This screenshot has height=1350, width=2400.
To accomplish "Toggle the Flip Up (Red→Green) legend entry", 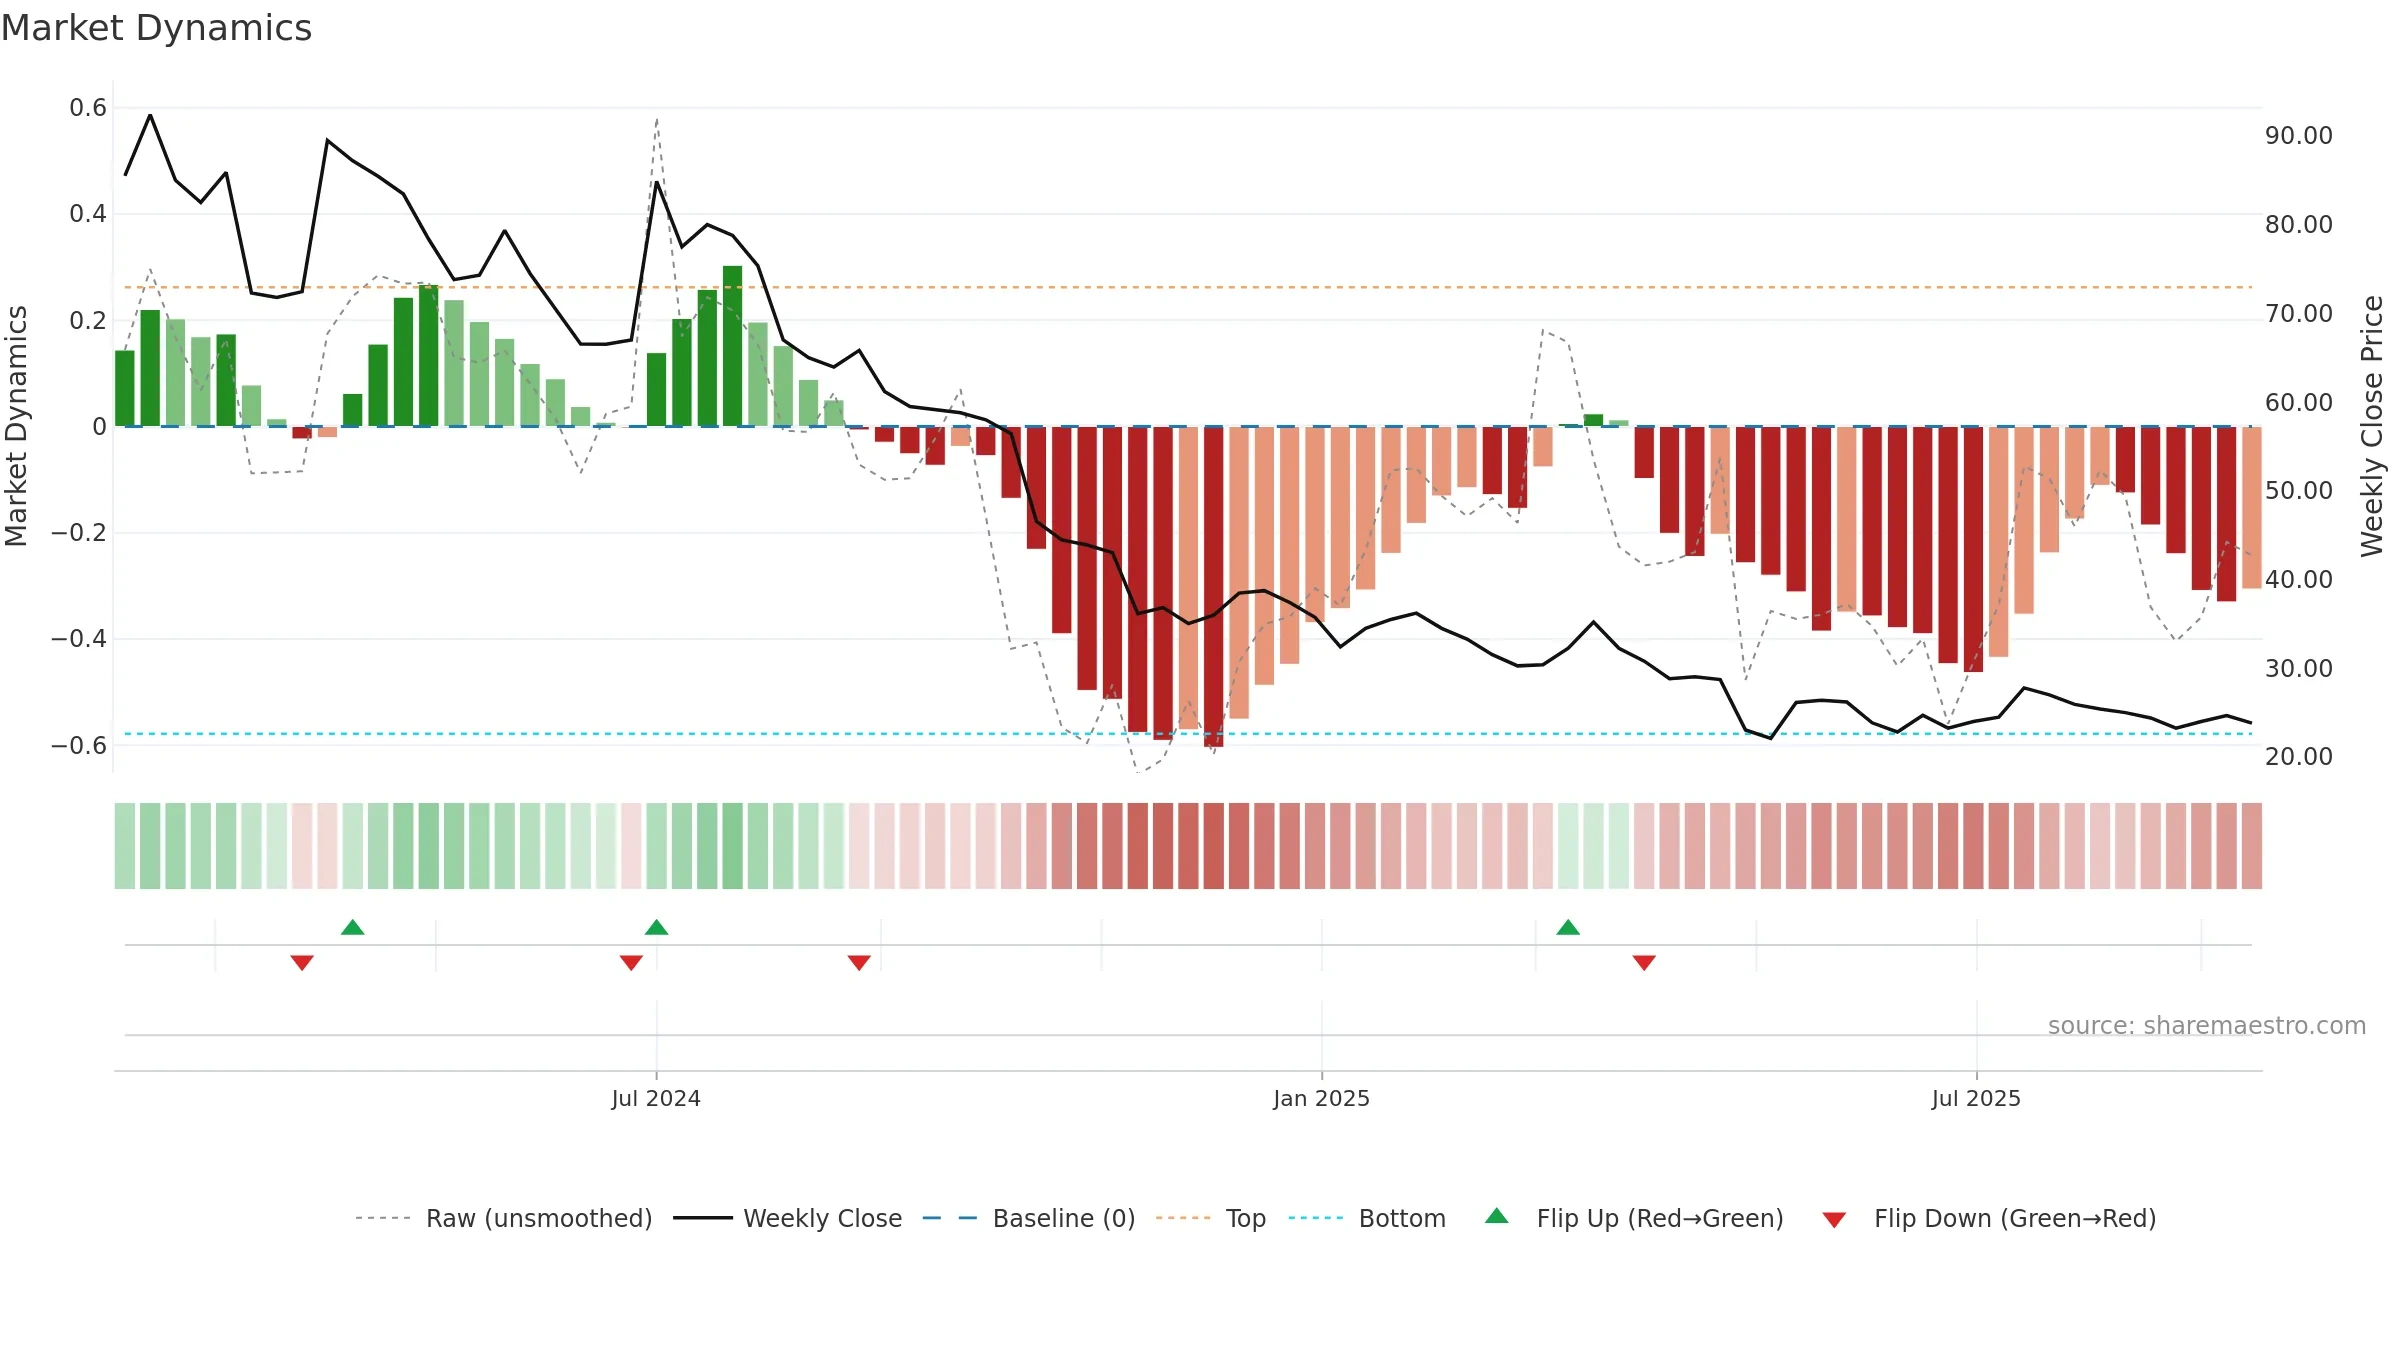I will coord(1634,1218).
